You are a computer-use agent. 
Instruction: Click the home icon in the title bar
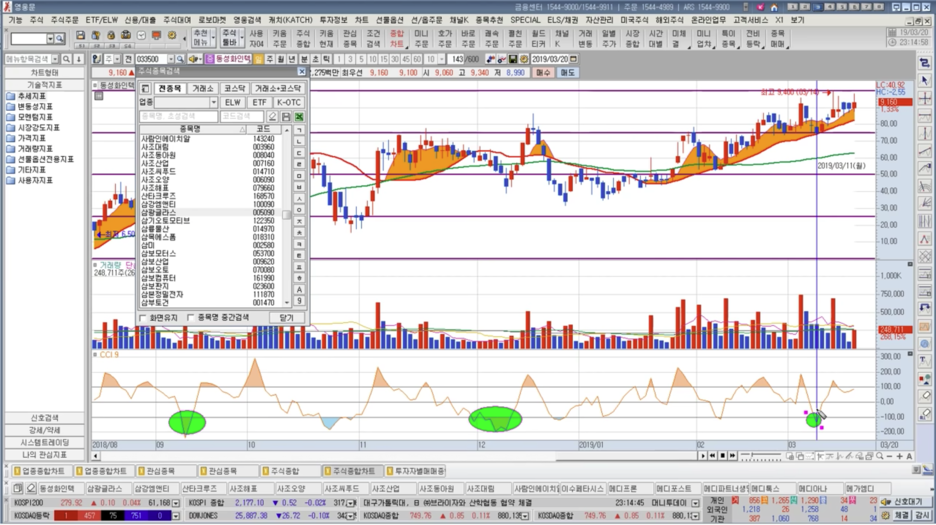(x=774, y=7)
